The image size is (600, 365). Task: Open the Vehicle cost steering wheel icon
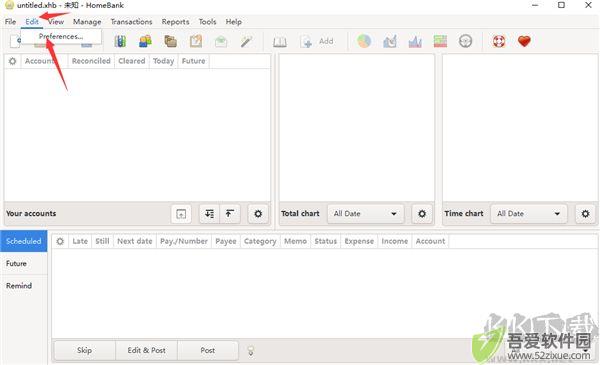tap(465, 41)
